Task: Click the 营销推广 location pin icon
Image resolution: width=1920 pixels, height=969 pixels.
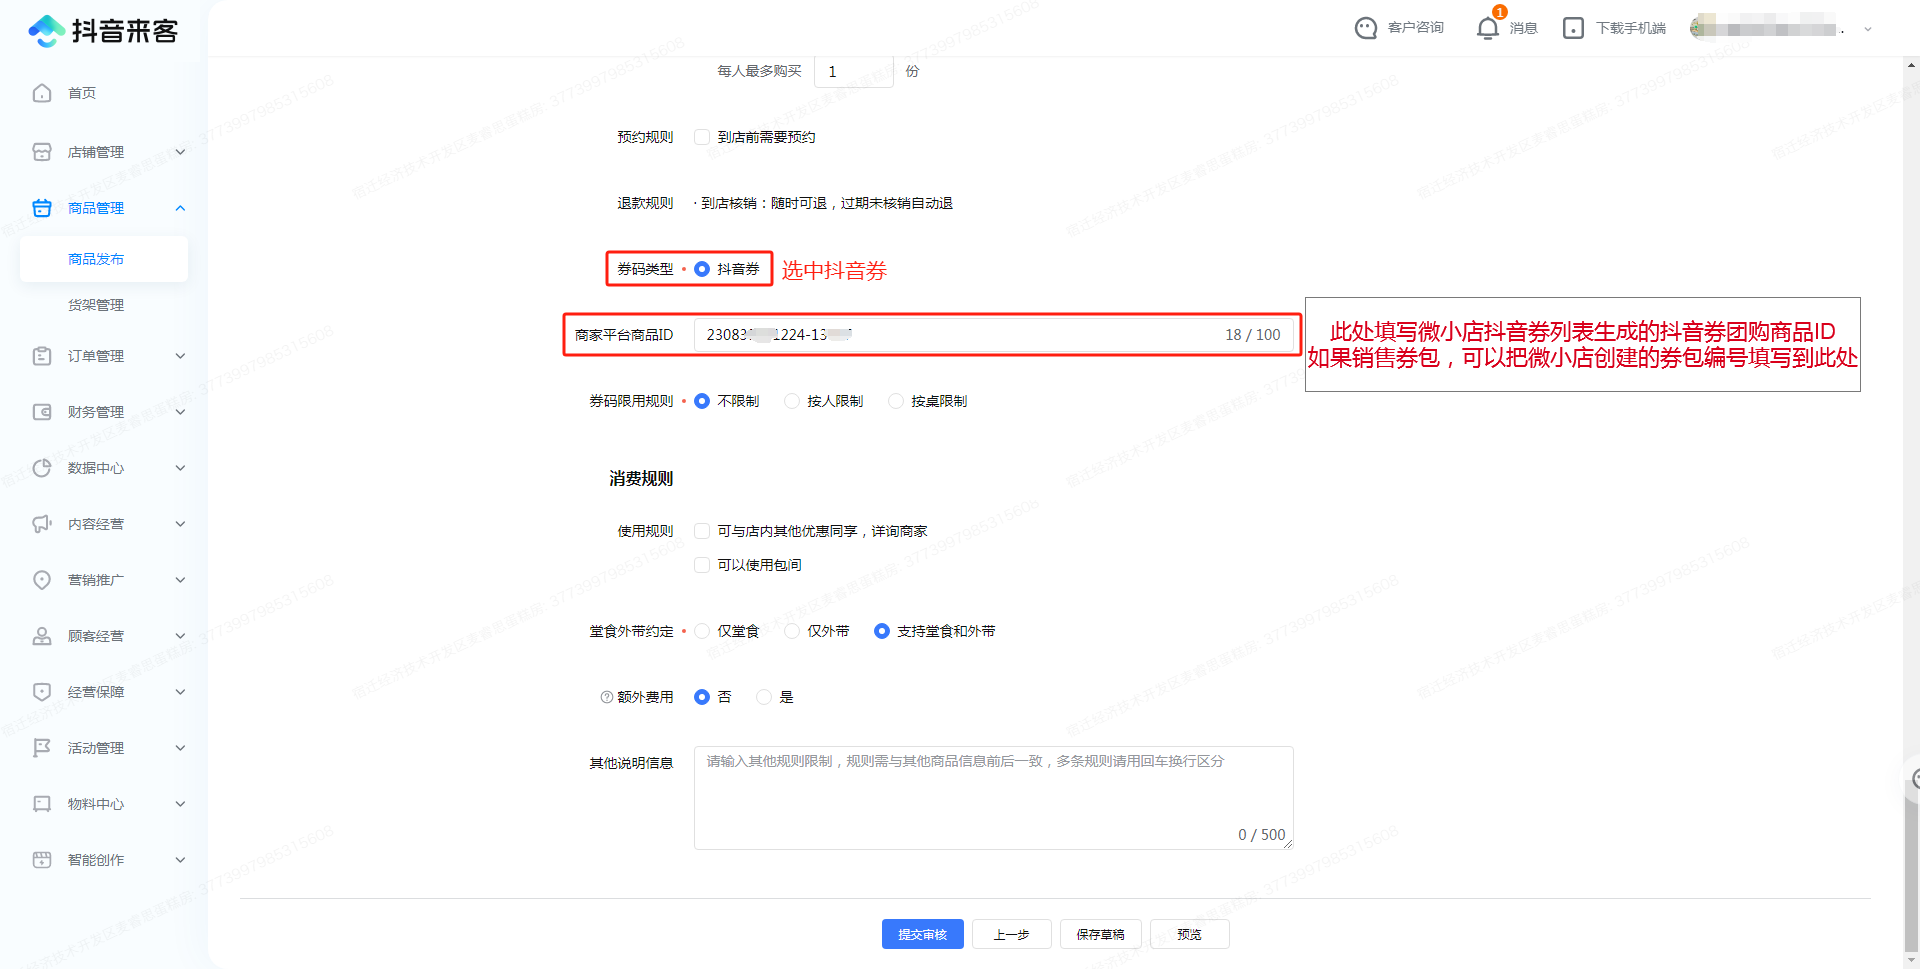Action: click(x=42, y=580)
